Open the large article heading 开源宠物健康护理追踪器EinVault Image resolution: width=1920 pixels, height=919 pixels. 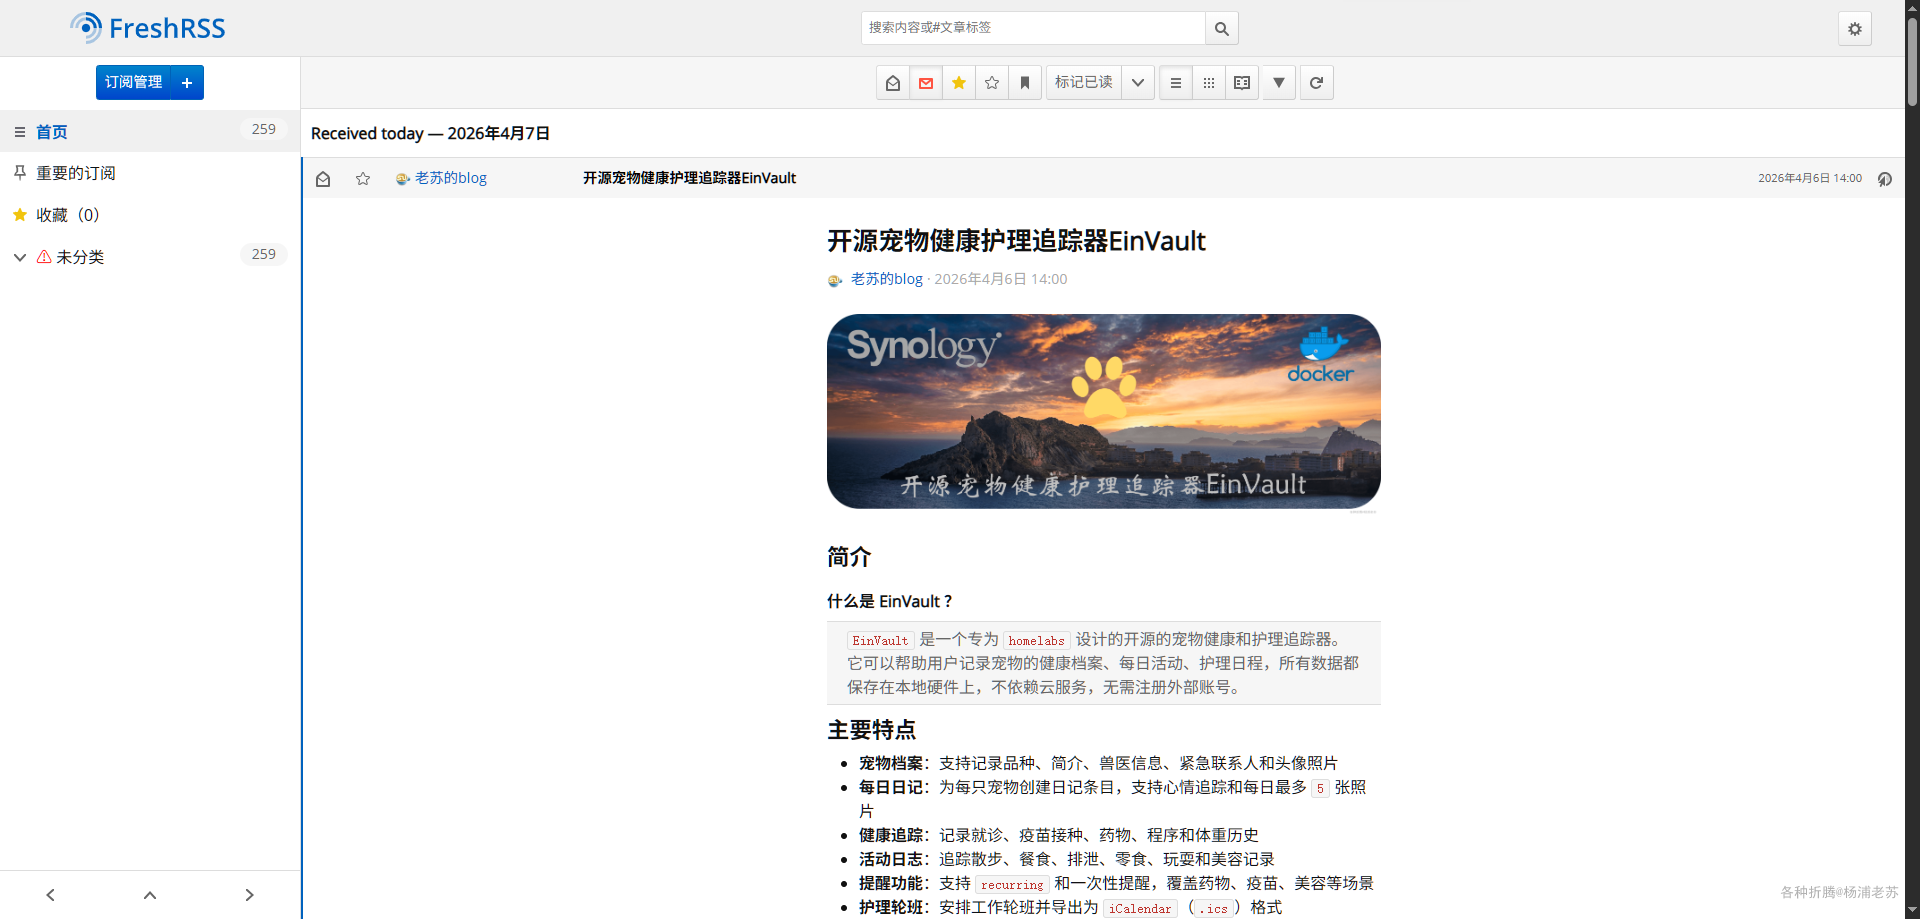point(1016,241)
